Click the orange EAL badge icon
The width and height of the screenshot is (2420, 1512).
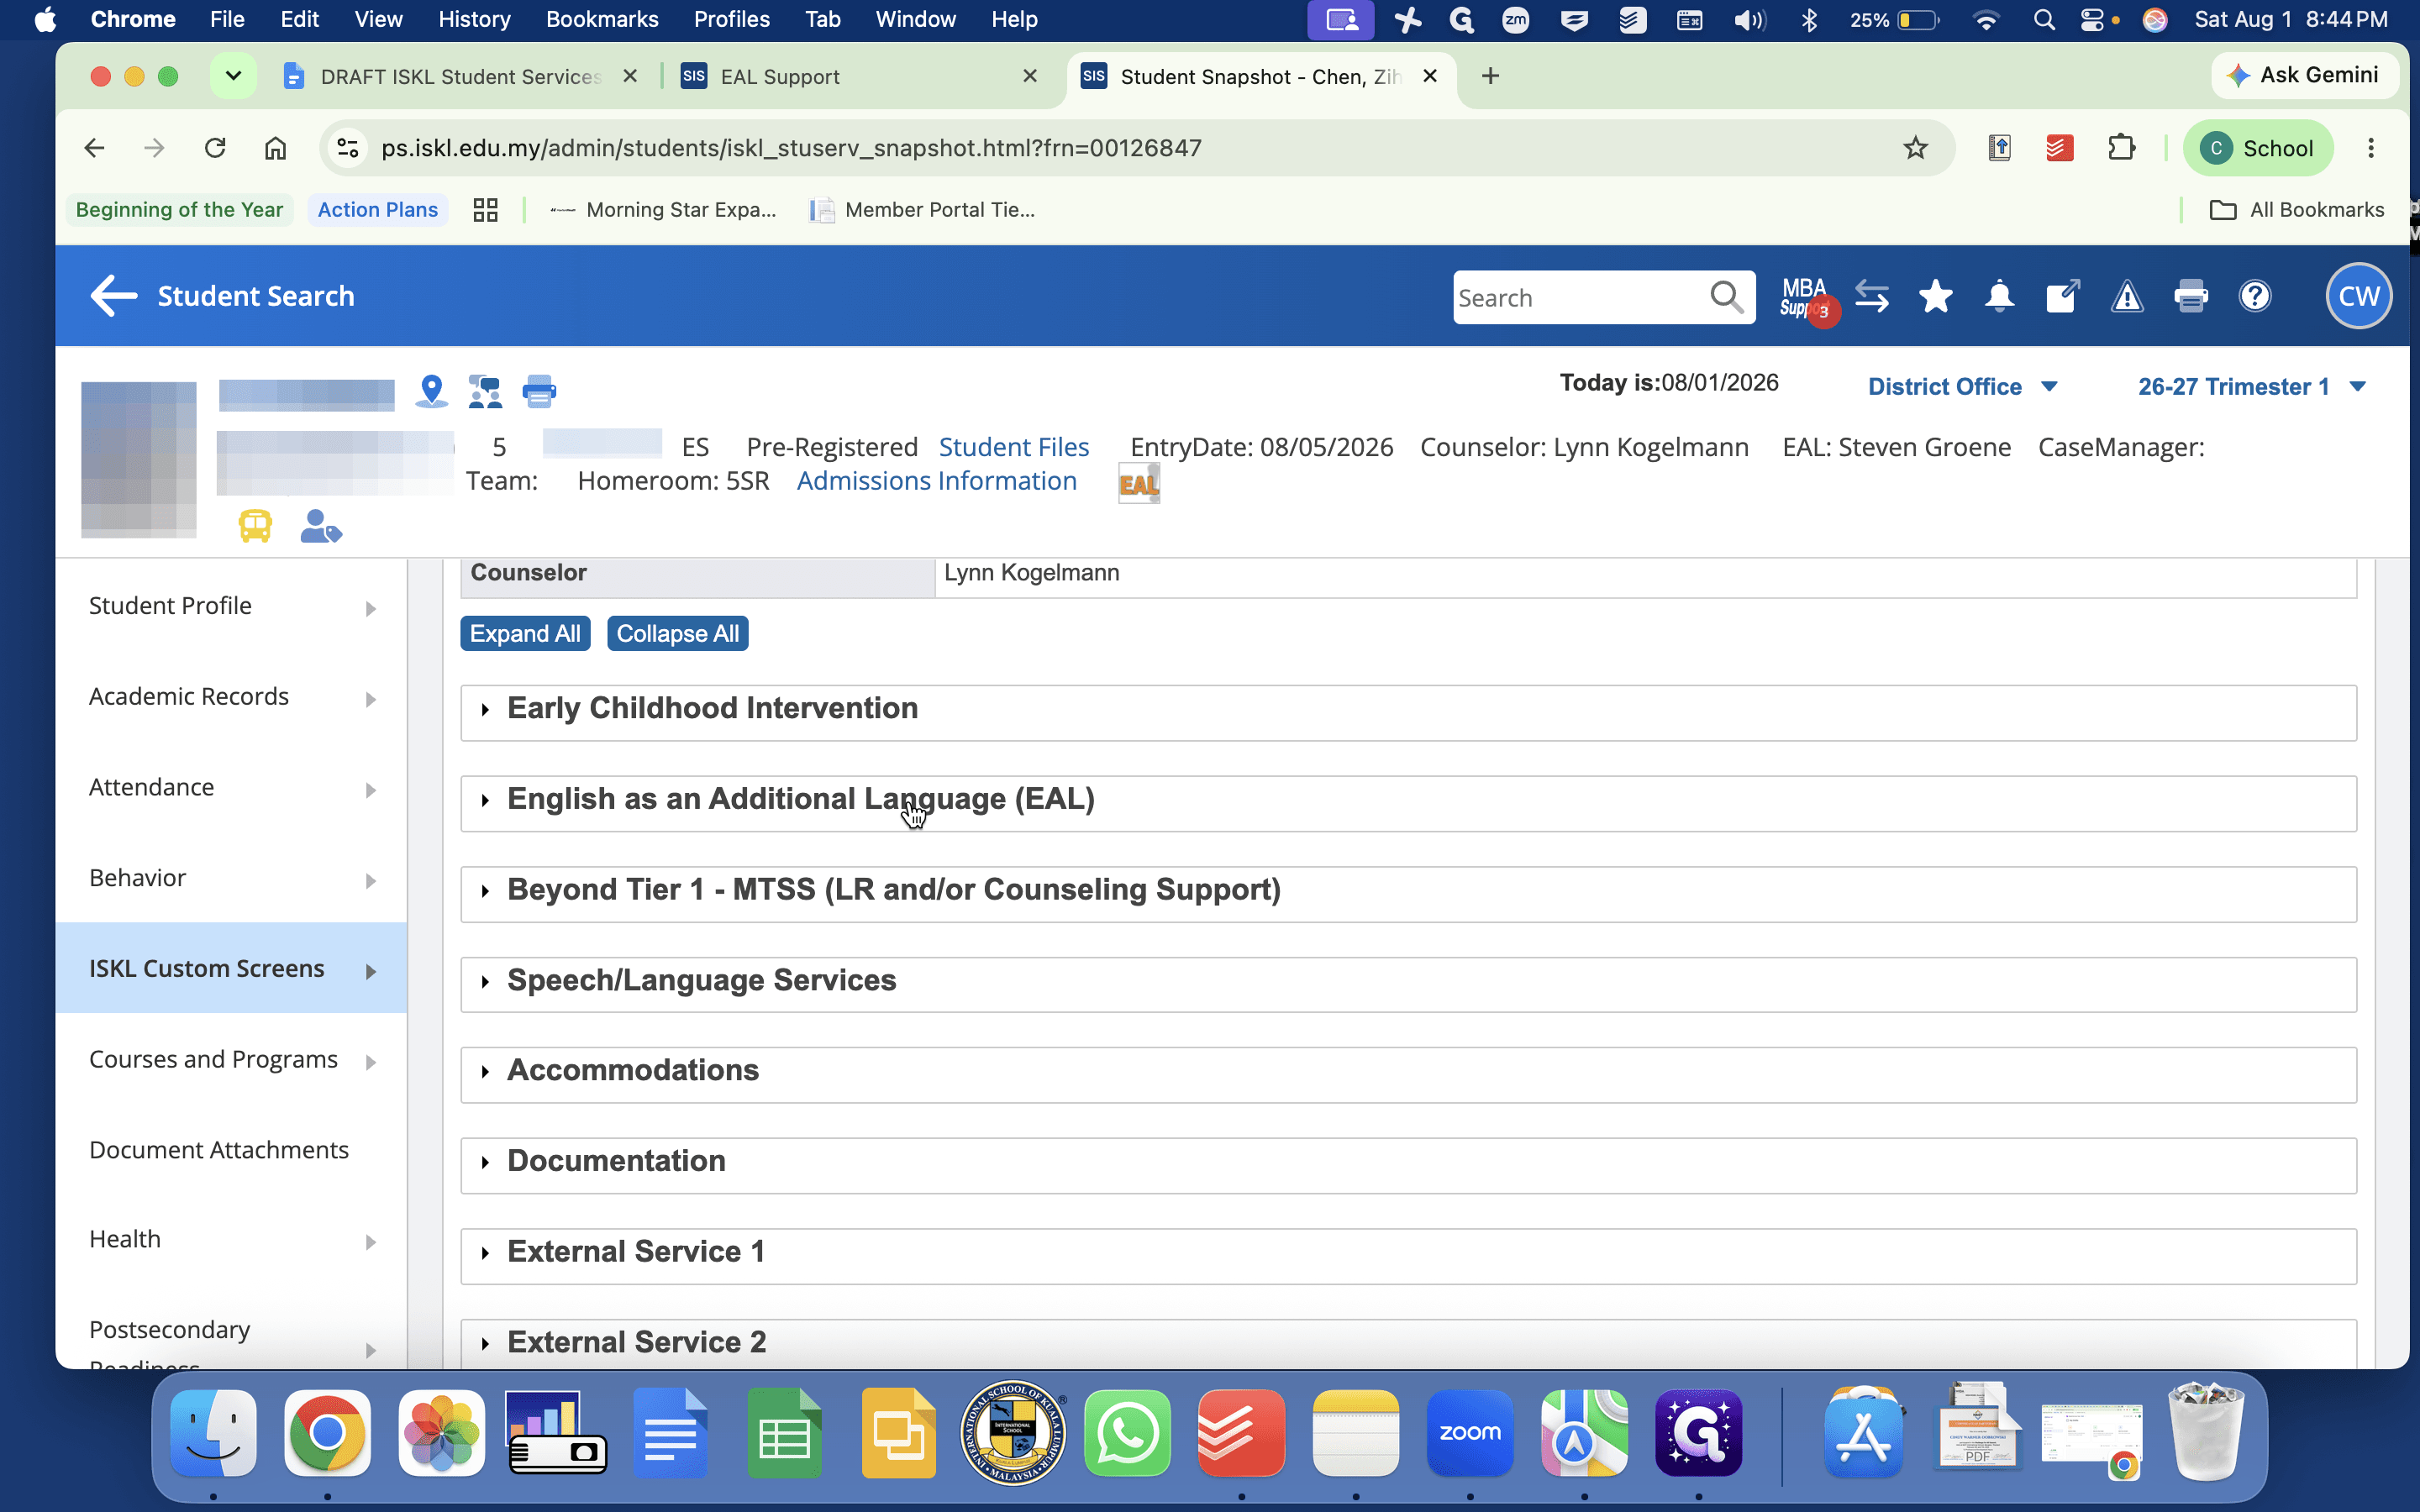click(1139, 484)
